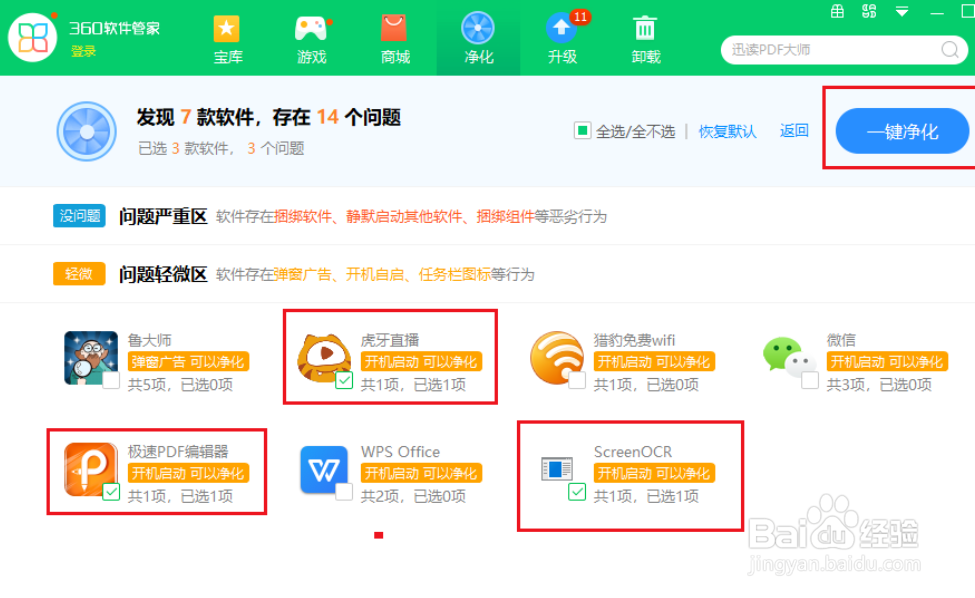Click the 虎牙直播 app icon
Viewport: 975px width, 598px height.
[324, 357]
